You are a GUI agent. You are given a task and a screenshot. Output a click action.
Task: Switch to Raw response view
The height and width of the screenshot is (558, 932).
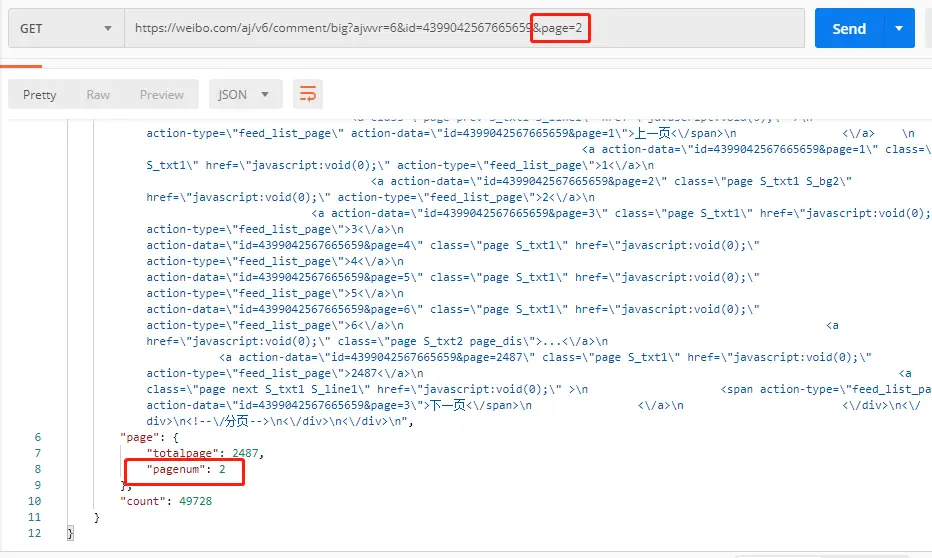(98, 94)
